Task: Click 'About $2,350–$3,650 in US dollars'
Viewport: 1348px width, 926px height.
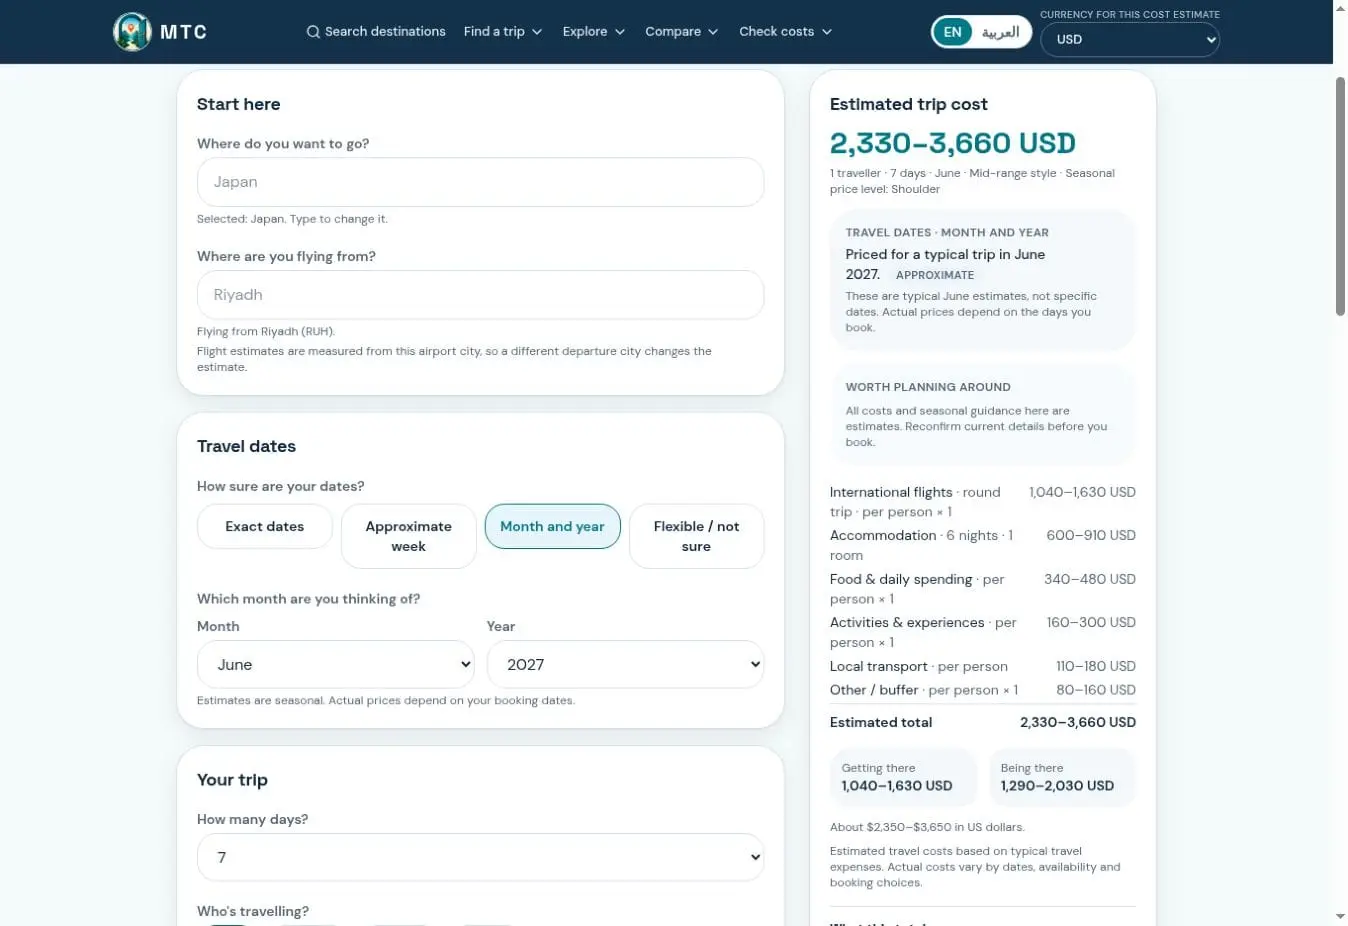Action: [x=927, y=827]
